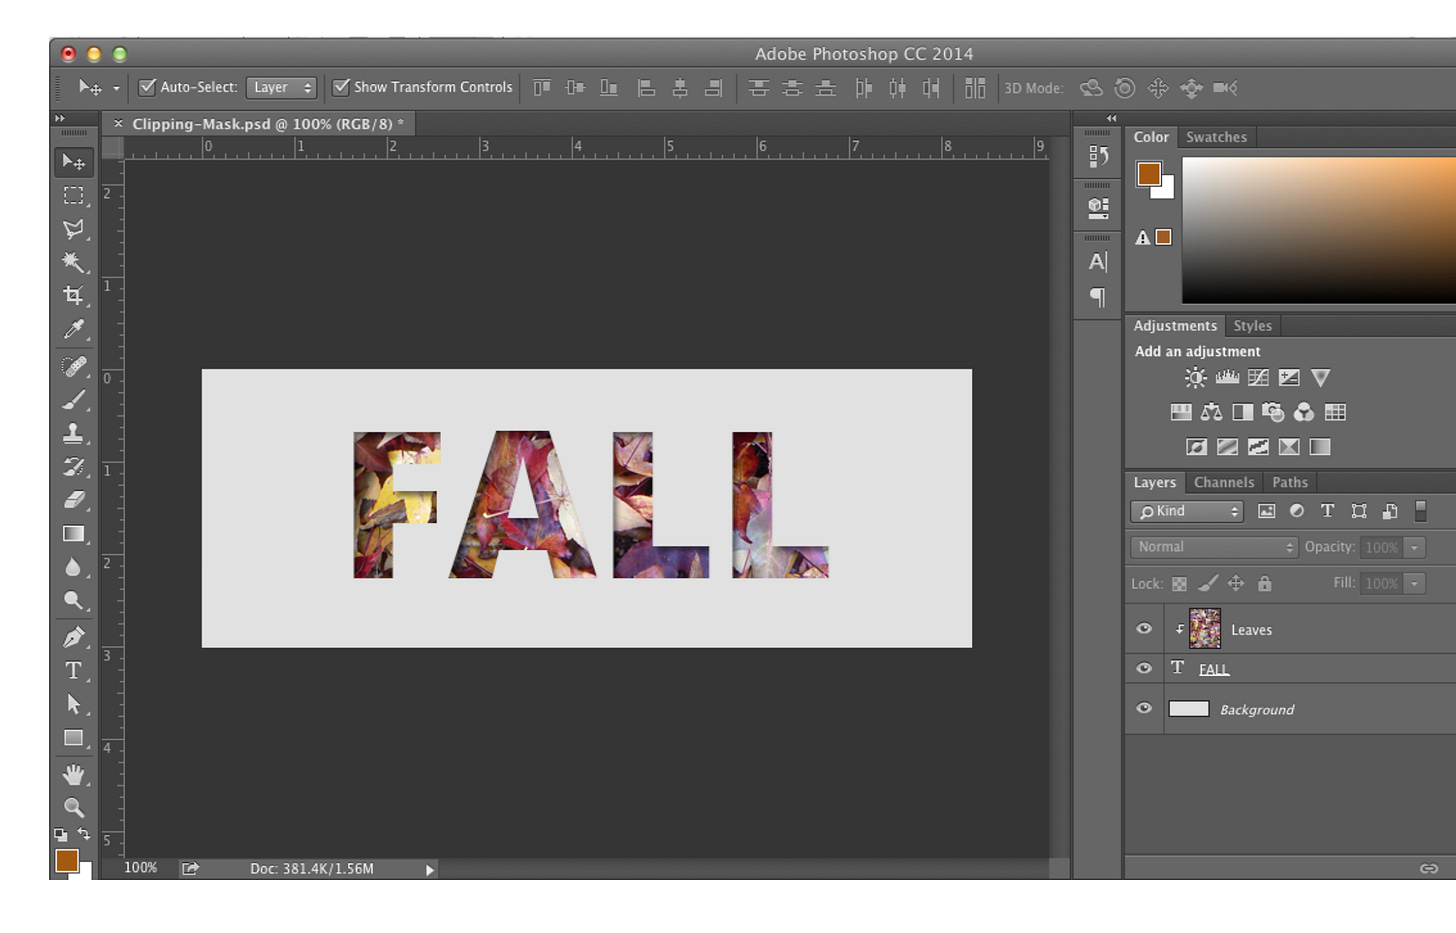The width and height of the screenshot is (1456, 933).
Task: Select the Pen tool
Action: point(73,637)
